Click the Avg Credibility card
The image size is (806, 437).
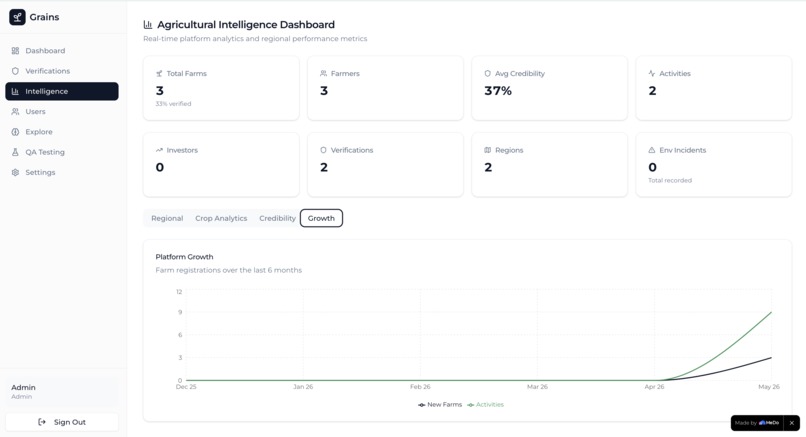[x=549, y=88]
